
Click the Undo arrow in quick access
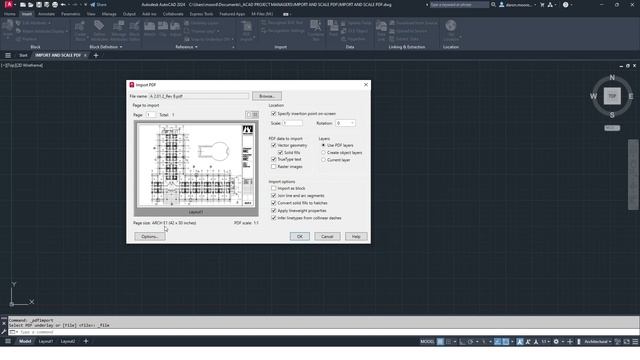pos(63,5)
